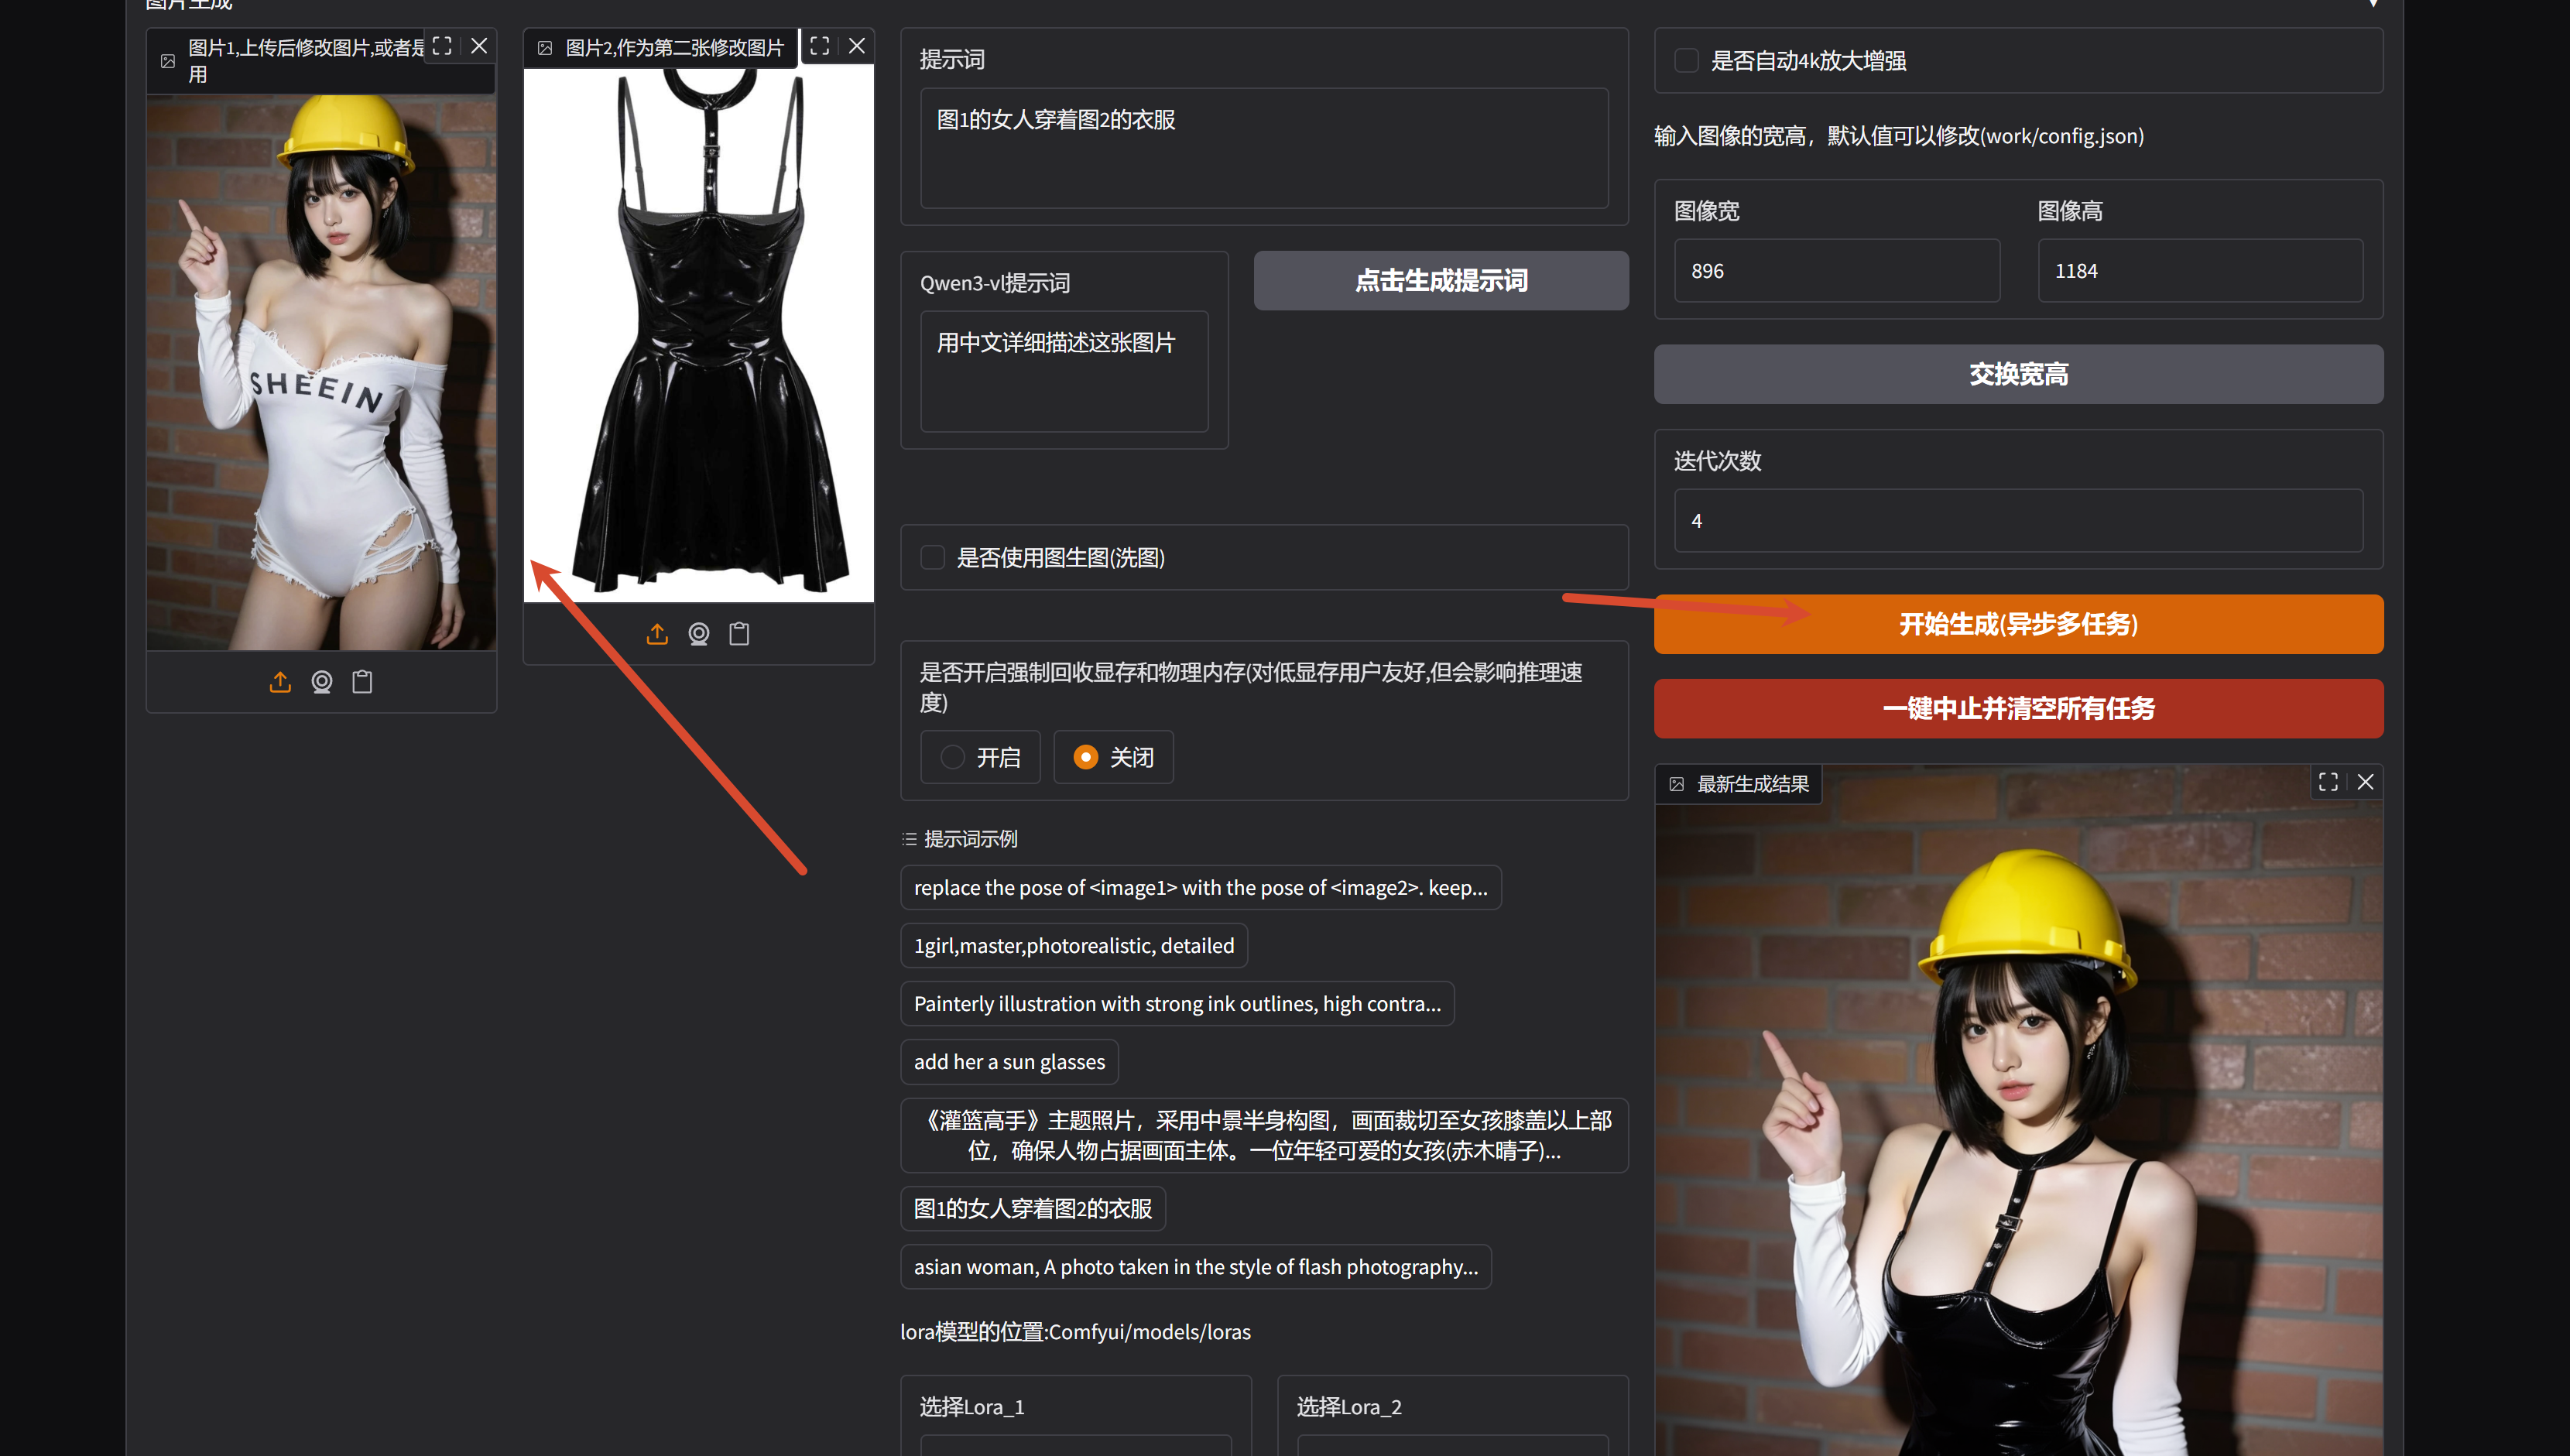Pick the 图1的女人穿着图2的衣服 example
2570x1456 pixels.
point(1033,1209)
